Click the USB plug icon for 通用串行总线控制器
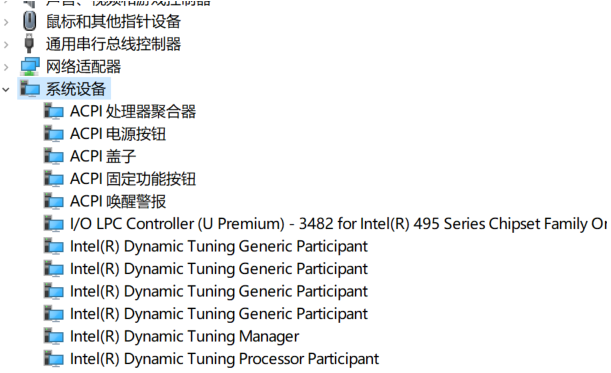611x373 pixels. tap(29, 43)
